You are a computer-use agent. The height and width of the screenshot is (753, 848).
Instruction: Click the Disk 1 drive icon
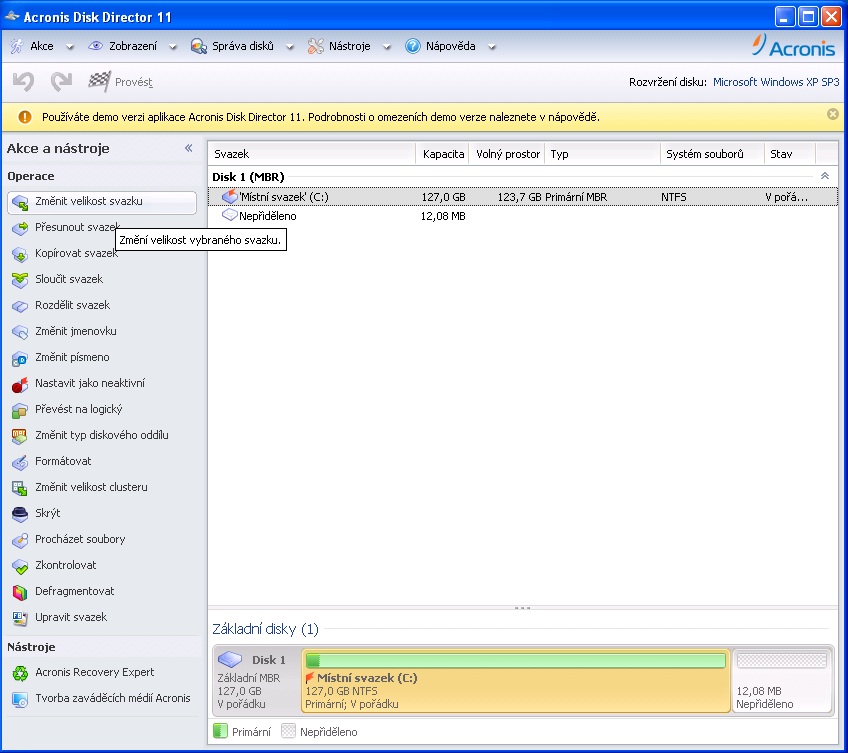pyautogui.click(x=230, y=660)
